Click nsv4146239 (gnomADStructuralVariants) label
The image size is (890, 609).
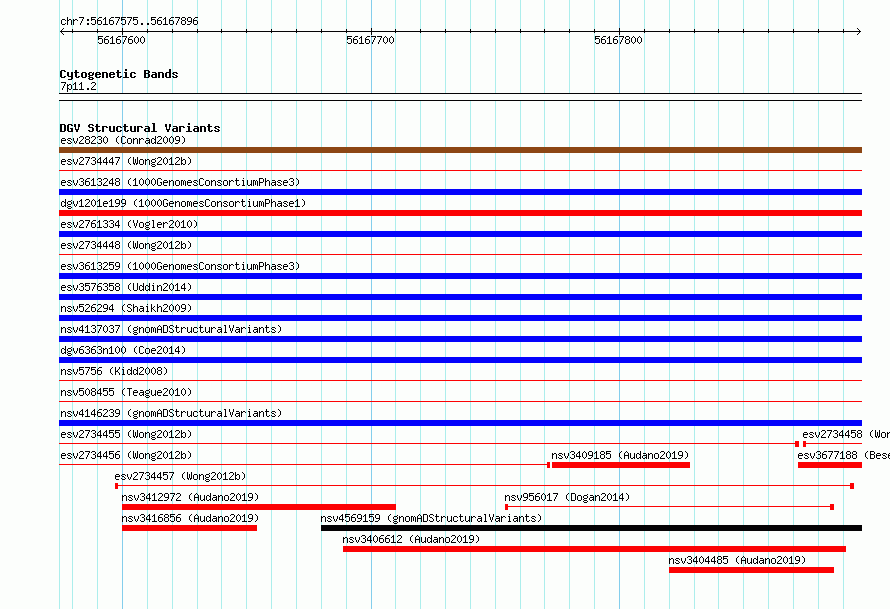pyautogui.click(x=171, y=413)
